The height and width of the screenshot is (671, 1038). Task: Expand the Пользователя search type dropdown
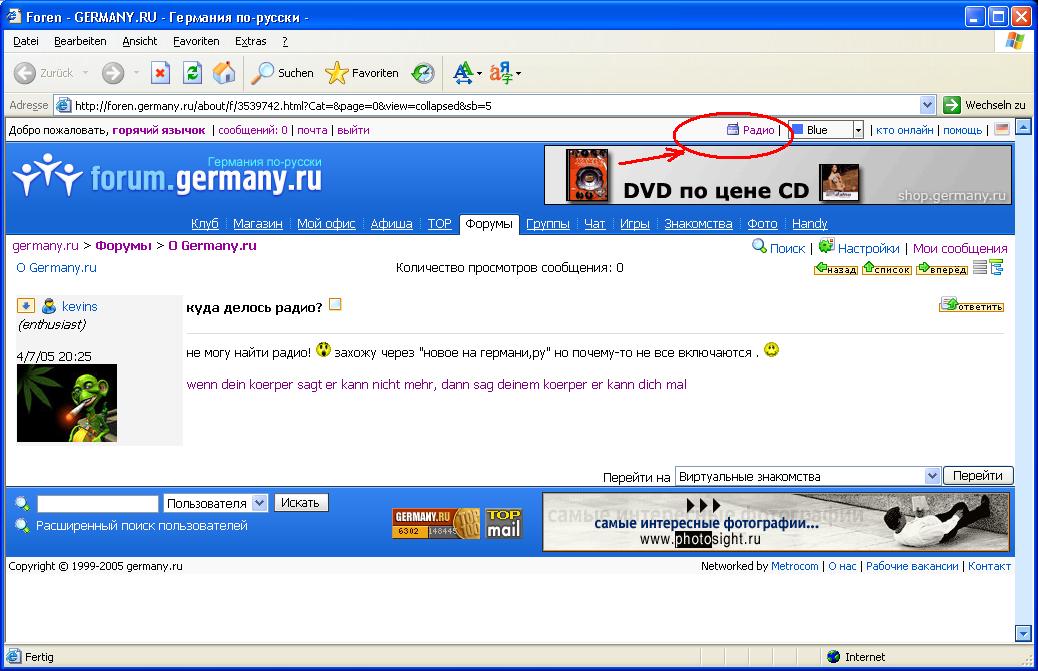259,503
